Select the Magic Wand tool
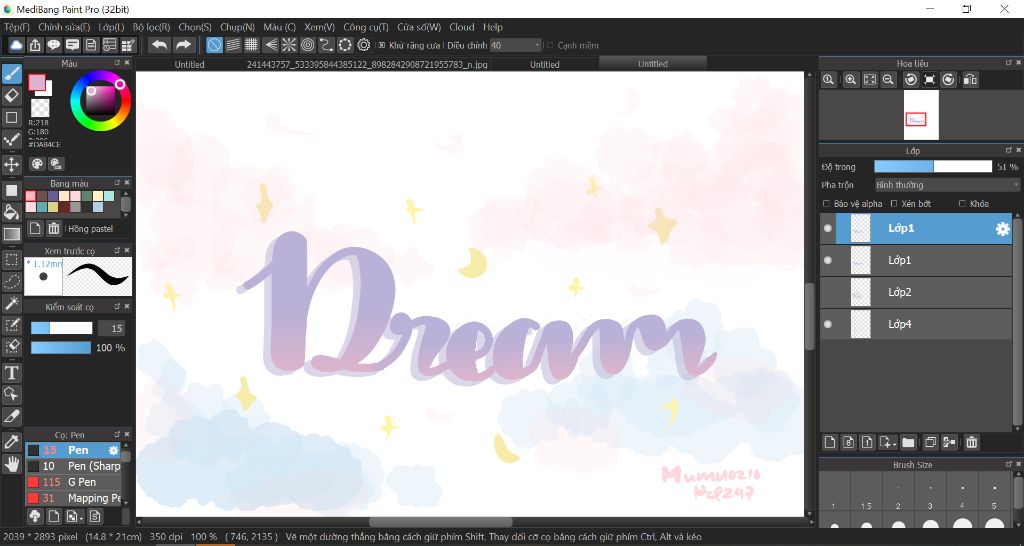The width and height of the screenshot is (1024, 546). [x=12, y=303]
